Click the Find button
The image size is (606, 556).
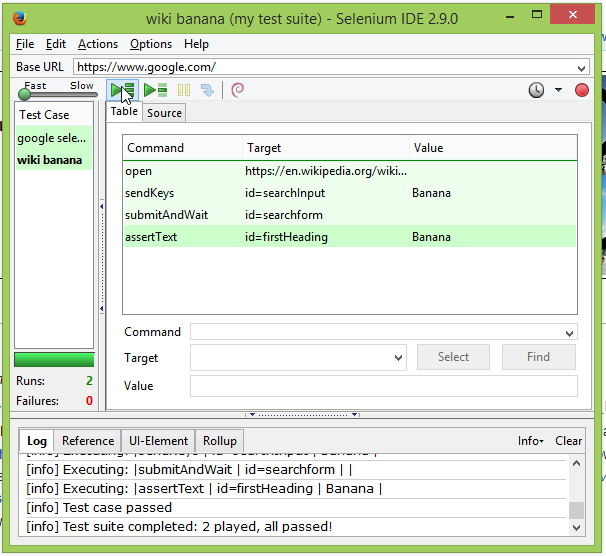538,357
